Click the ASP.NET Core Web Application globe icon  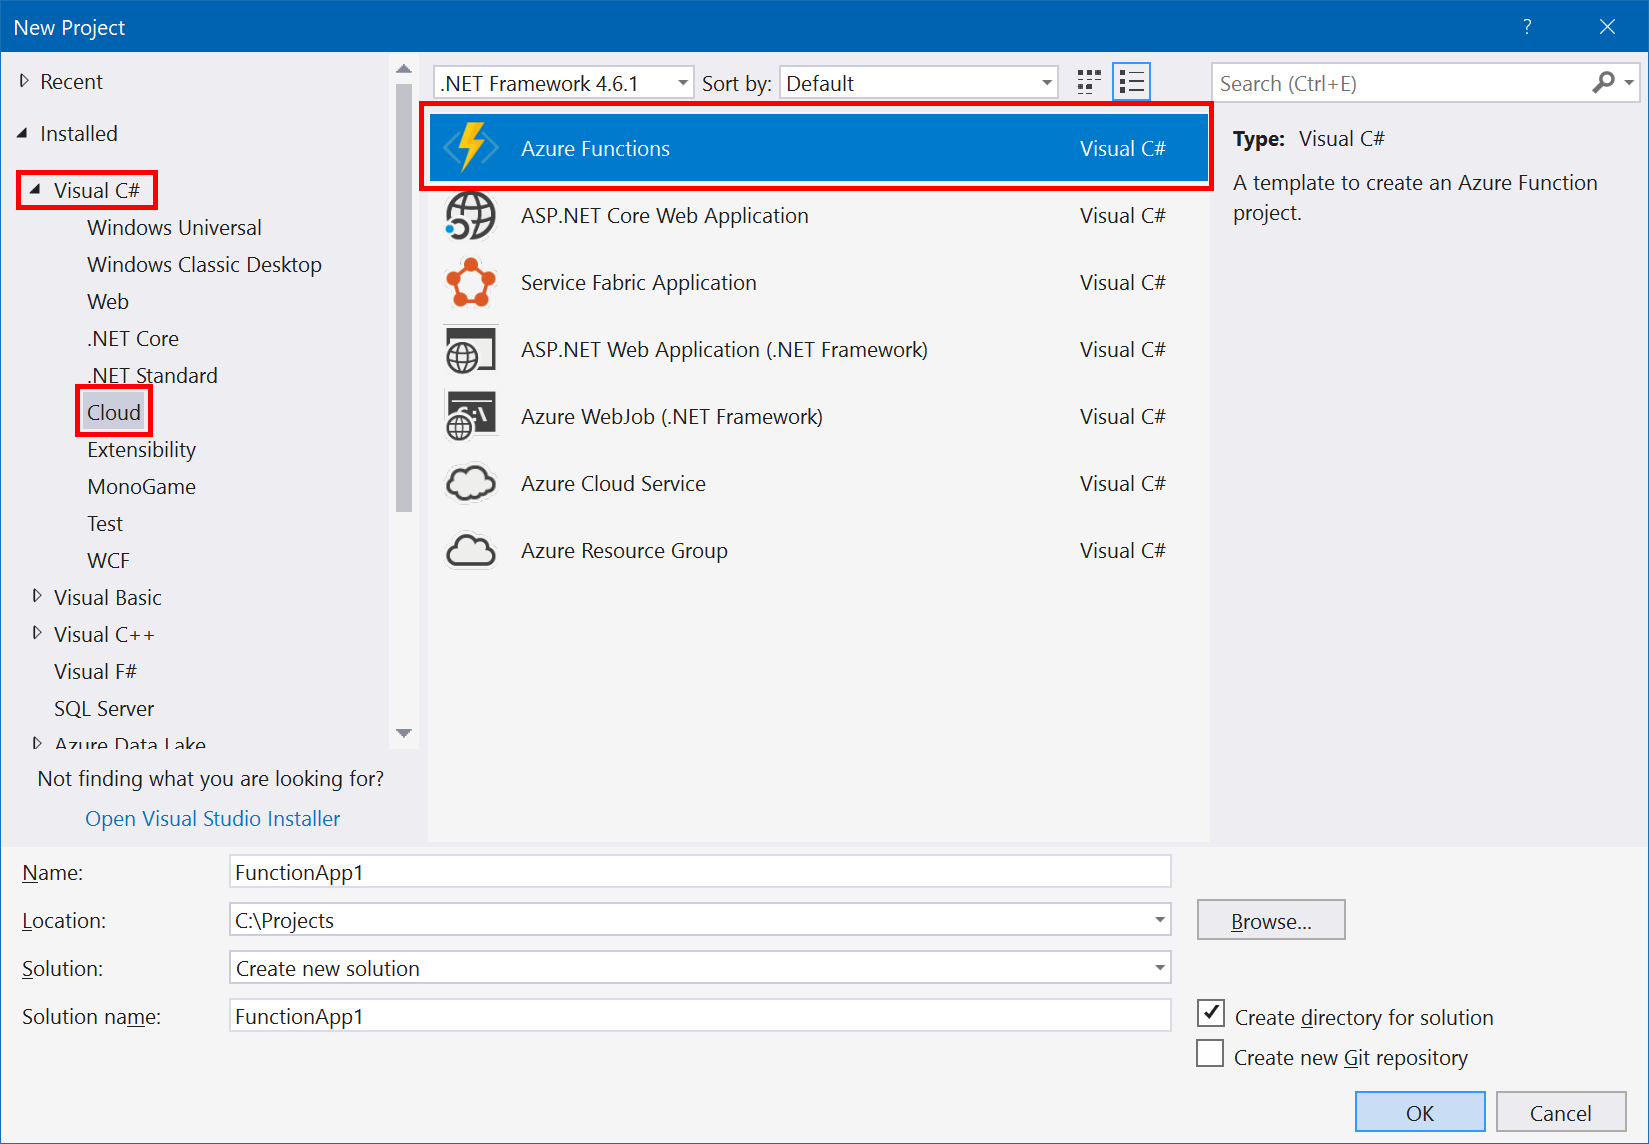[471, 215]
